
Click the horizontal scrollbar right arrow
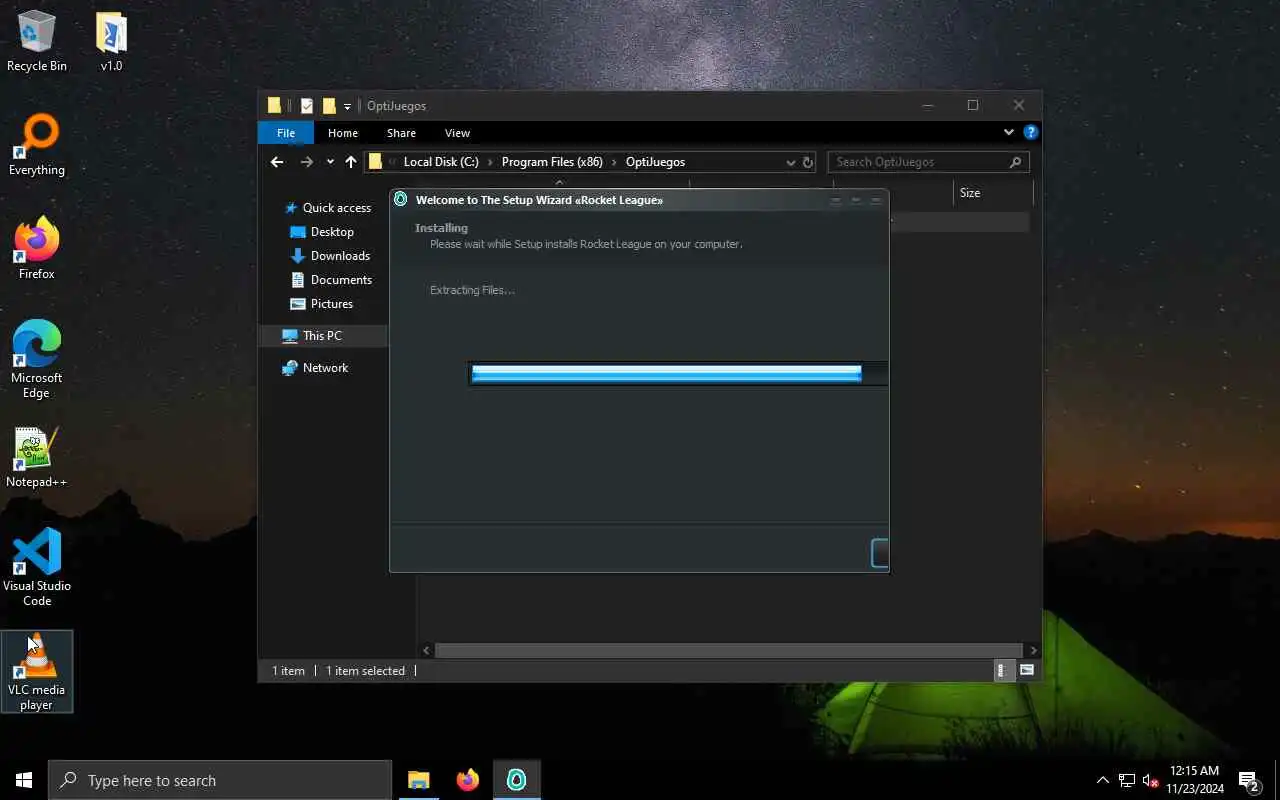click(x=1033, y=650)
